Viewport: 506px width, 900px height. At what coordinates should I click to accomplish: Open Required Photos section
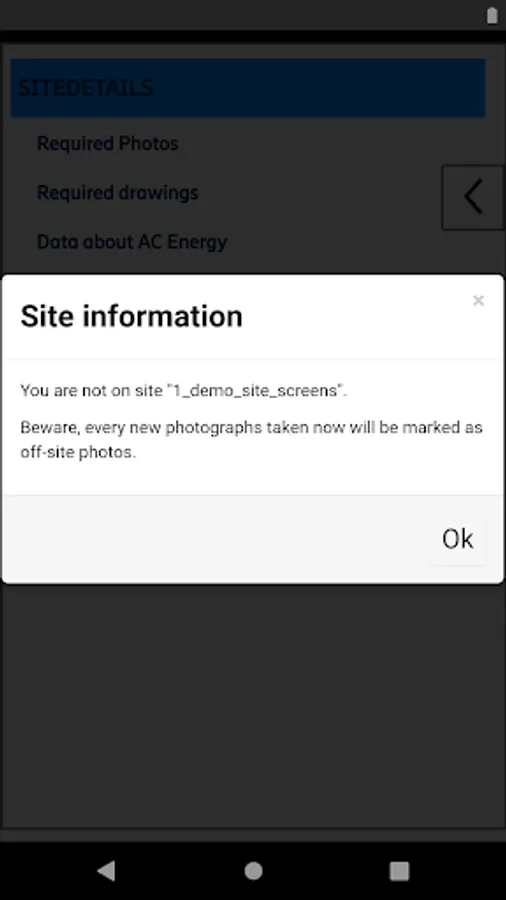(108, 143)
